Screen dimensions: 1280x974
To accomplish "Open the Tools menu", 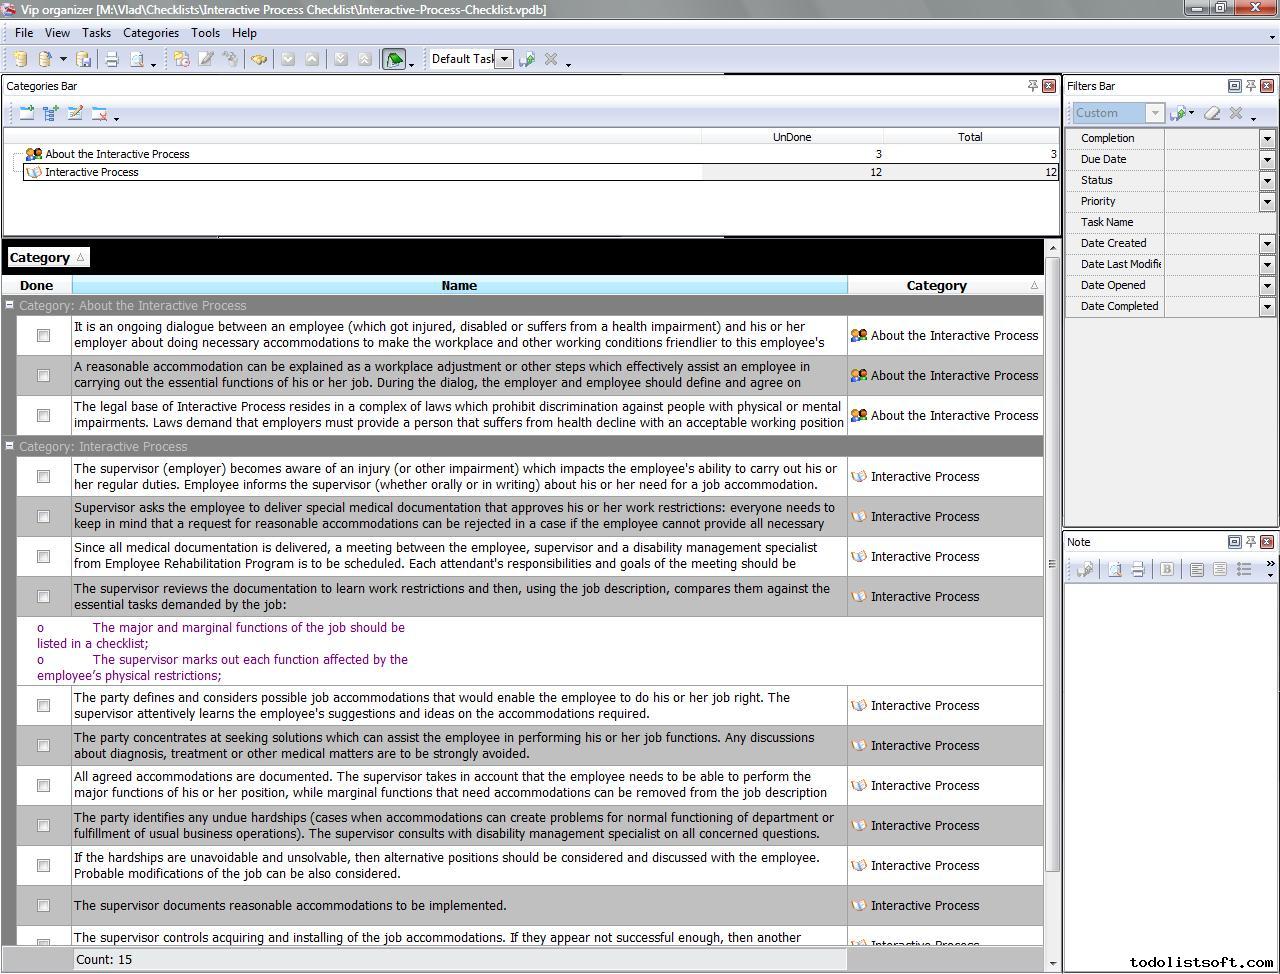I will coord(205,33).
